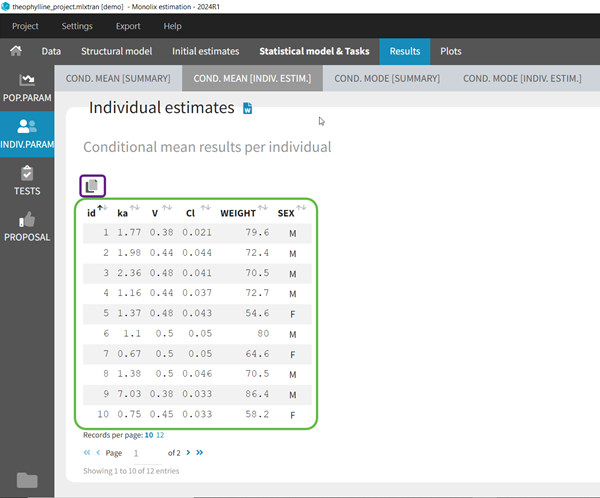This screenshot has height=498, width=600.
Task: Show 10 records per page
Action: pyautogui.click(x=149, y=435)
